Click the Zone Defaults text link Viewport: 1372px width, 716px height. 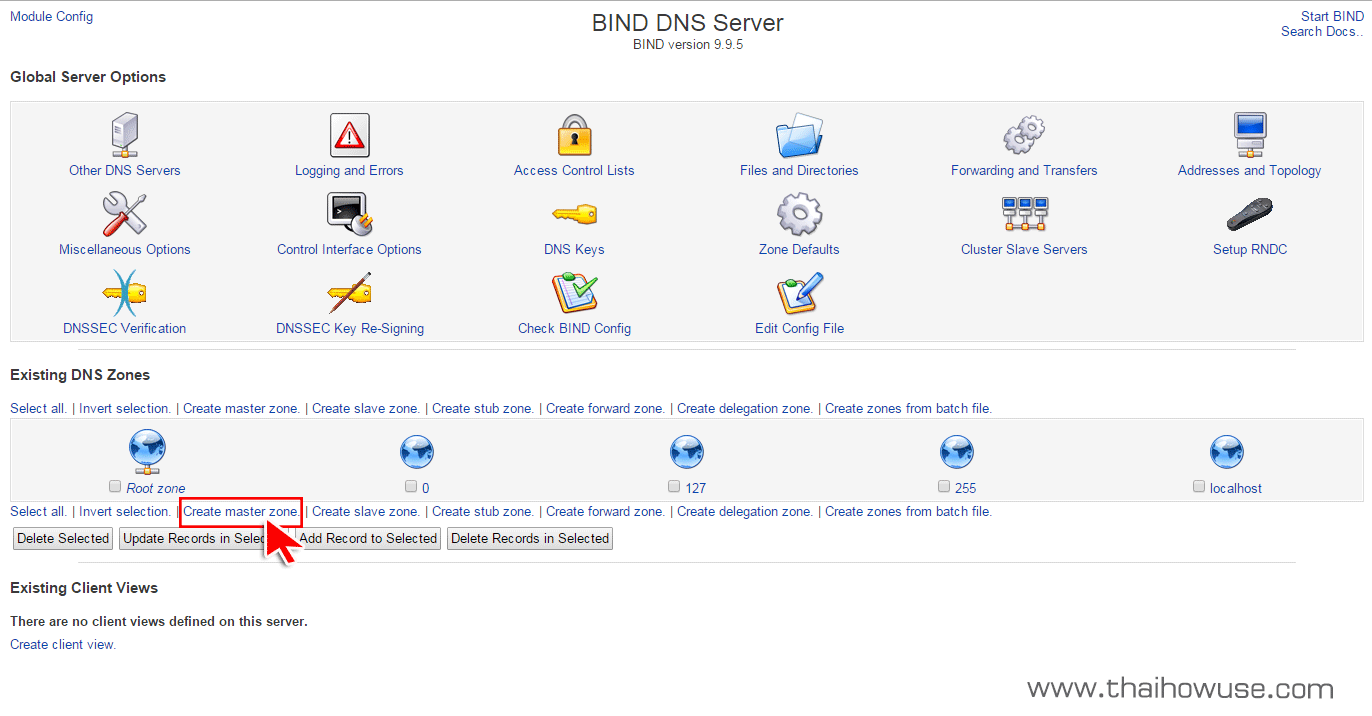coord(799,250)
